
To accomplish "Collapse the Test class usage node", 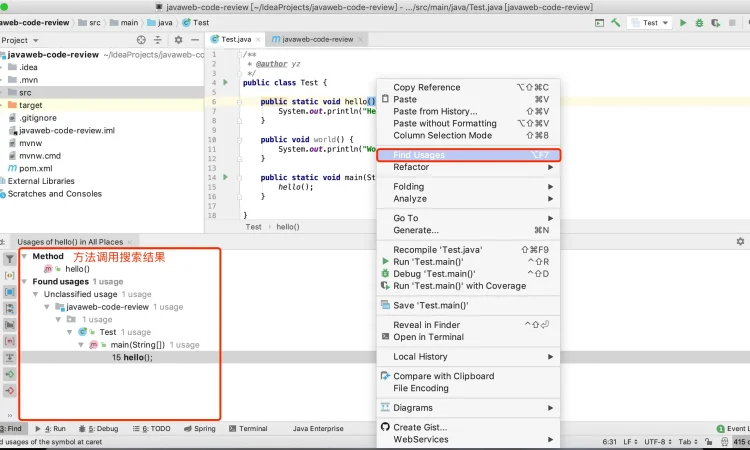I will coord(70,332).
